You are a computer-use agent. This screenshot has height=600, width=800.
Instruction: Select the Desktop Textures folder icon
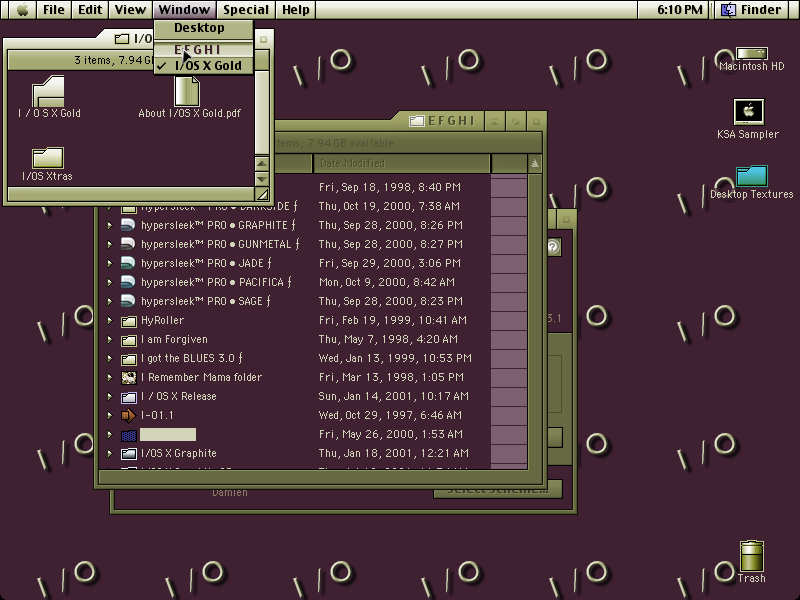coord(752,176)
